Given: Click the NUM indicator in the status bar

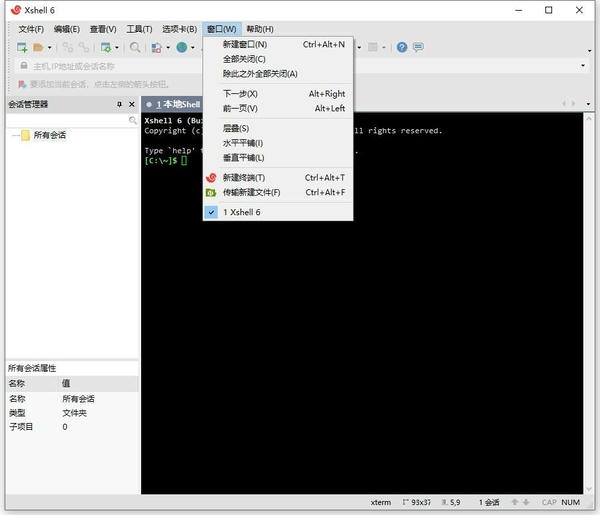Looking at the screenshot, I should pos(571,502).
